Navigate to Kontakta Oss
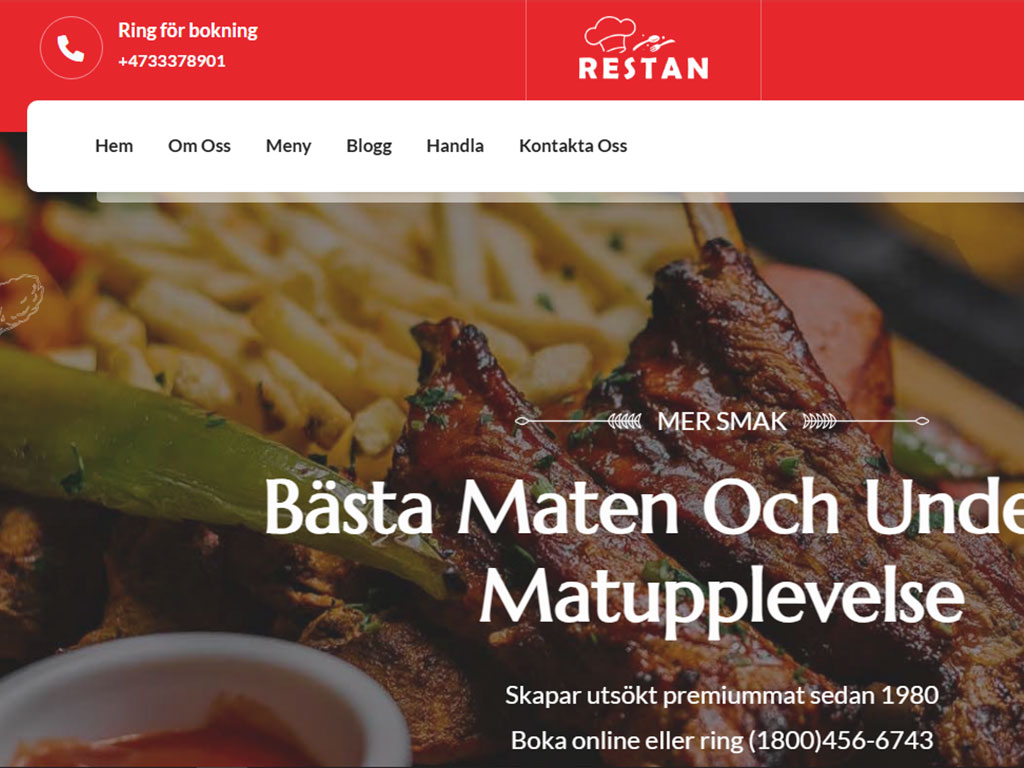Screen dimensions: 1024x768 [x=573, y=146]
